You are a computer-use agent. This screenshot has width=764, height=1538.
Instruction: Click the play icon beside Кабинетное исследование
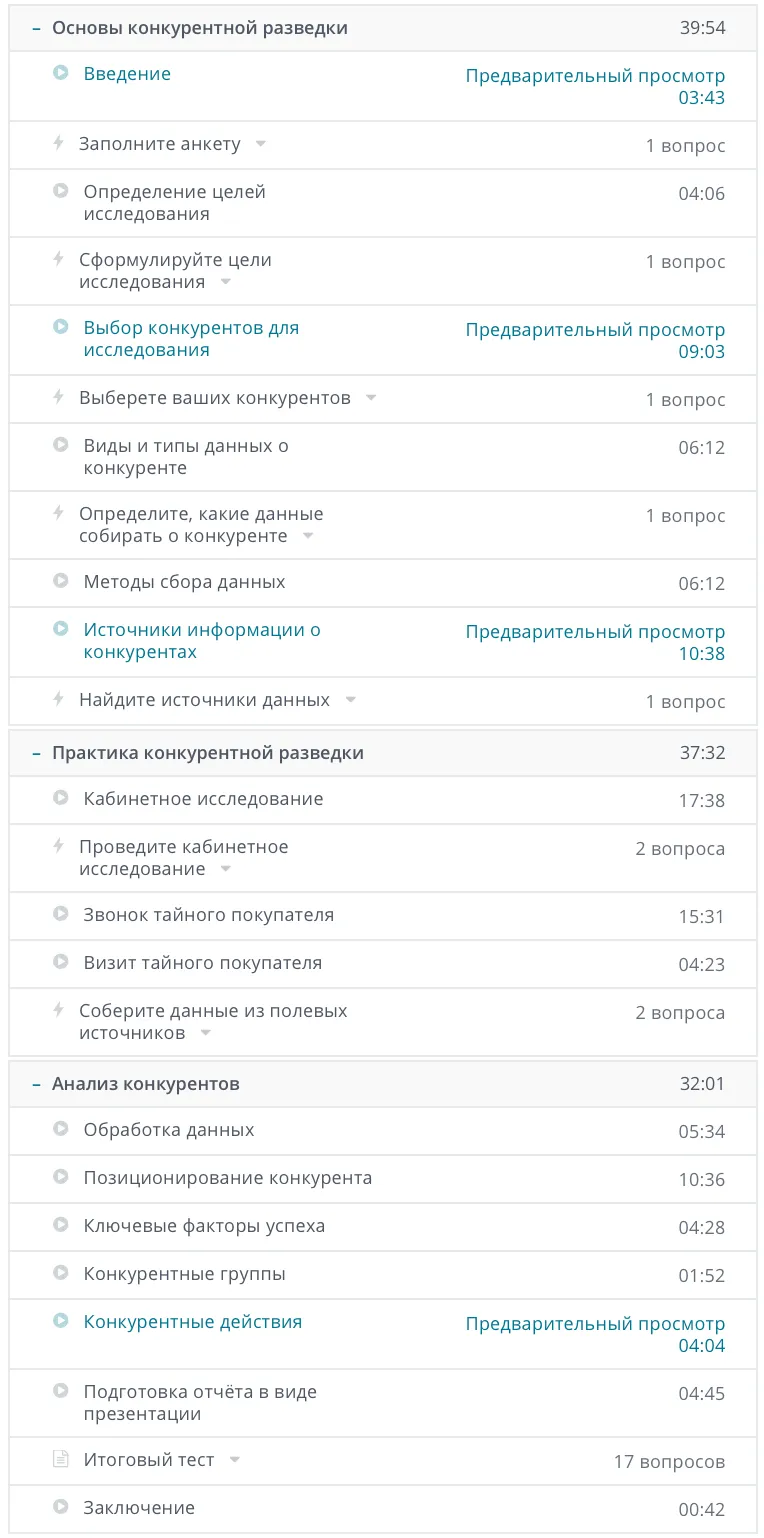click(61, 798)
